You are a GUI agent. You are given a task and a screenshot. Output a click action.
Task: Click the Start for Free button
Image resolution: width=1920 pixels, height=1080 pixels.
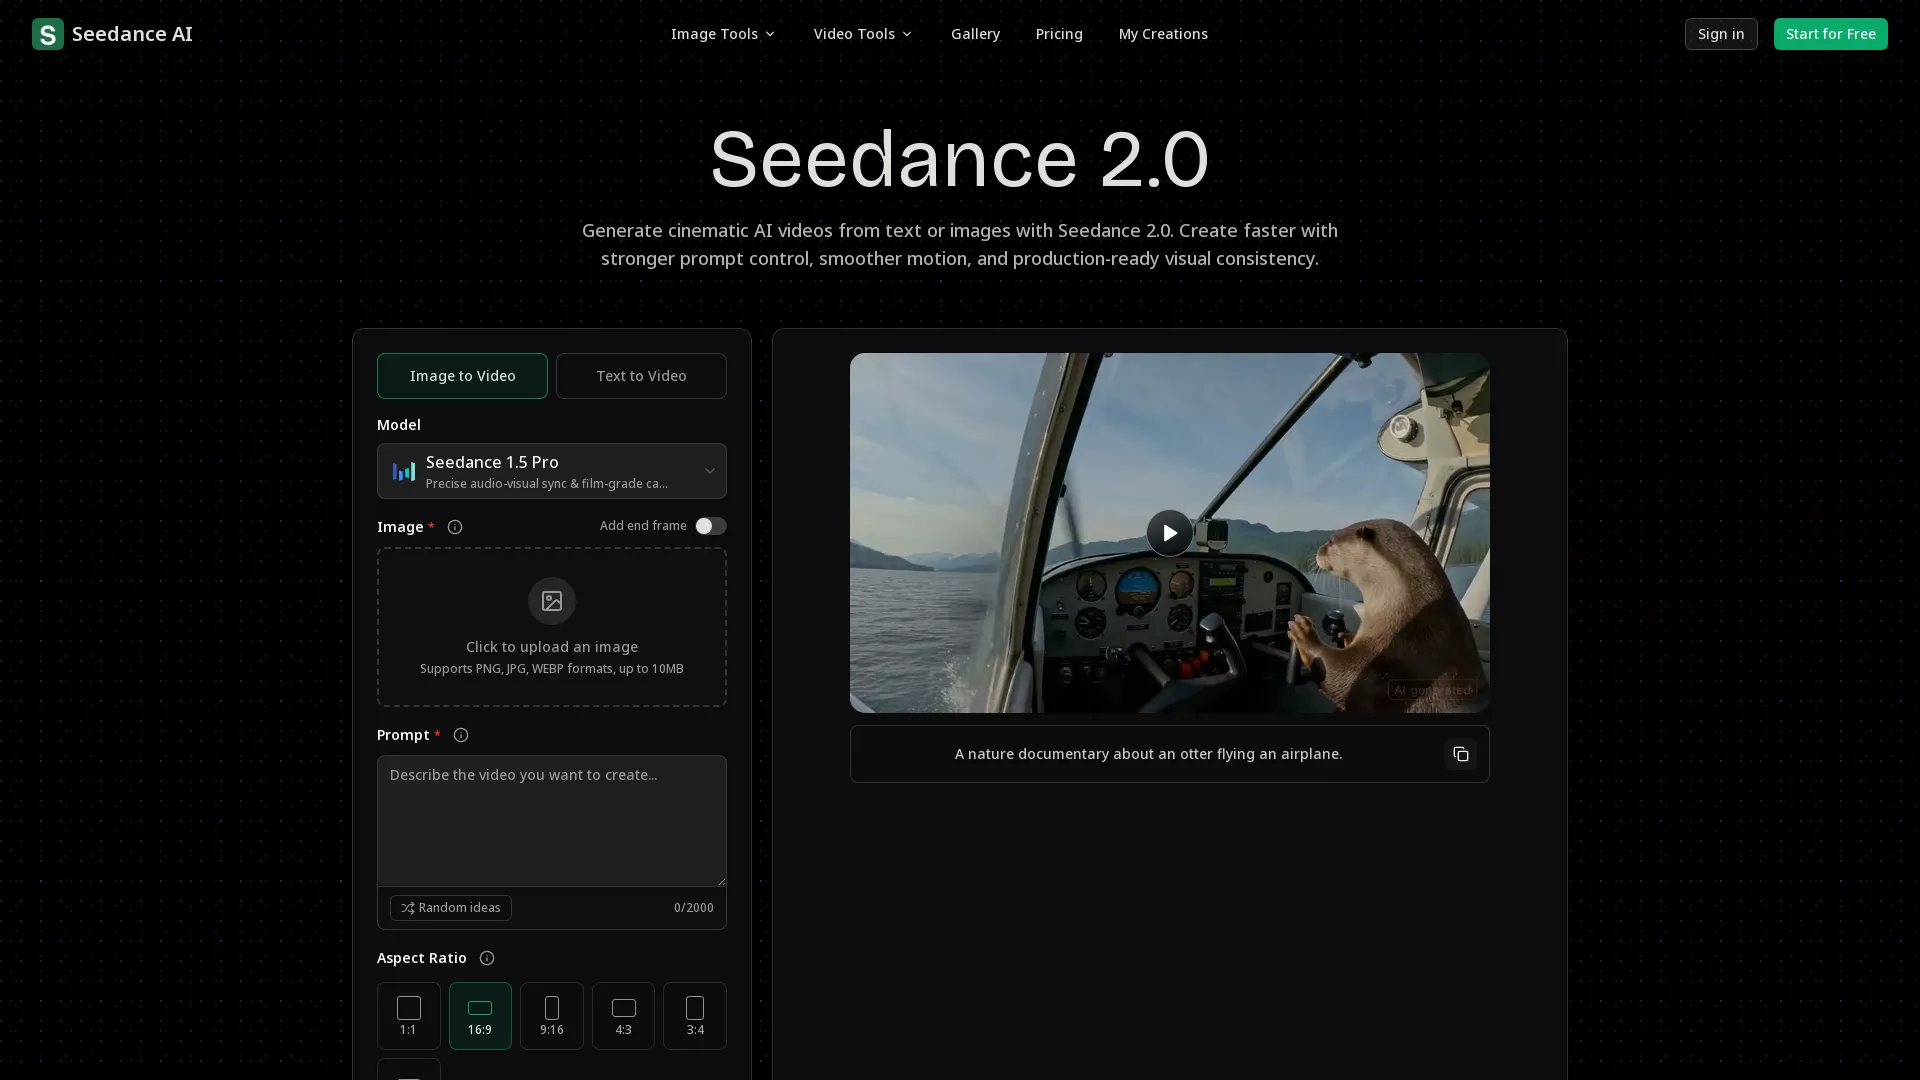click(1830, 33)
